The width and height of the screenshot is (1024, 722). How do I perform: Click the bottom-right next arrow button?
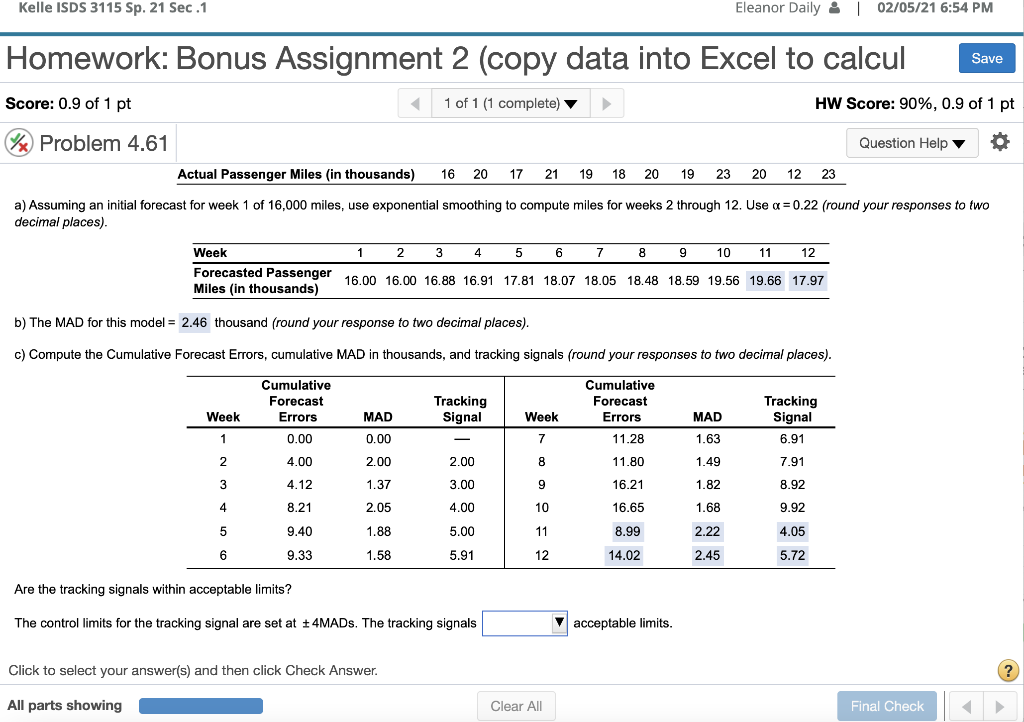click(999, 706)
